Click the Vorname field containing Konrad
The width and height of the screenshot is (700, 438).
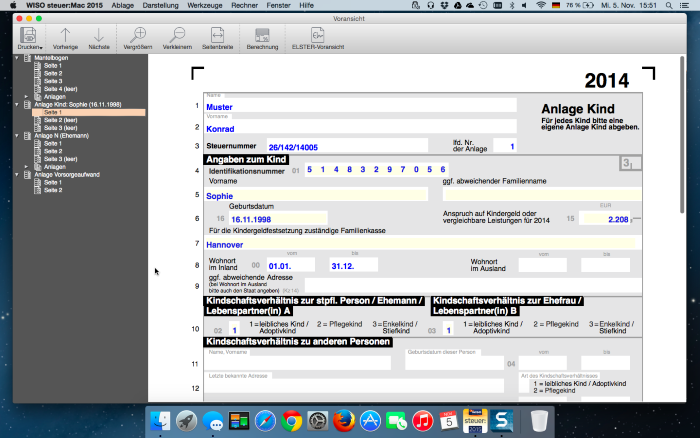pyautogui.click(x=360, y=127)
